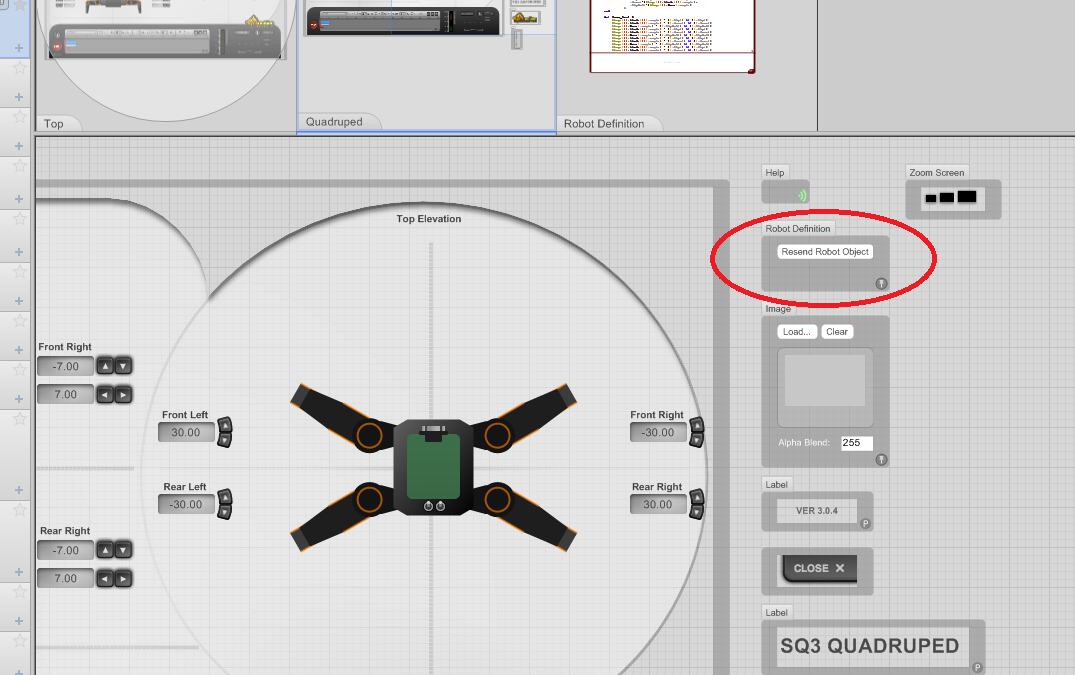Viewport: 1075px width, 675px height.
Task: Select the Front Right -30.00 value field
Action: click(658, 432)
